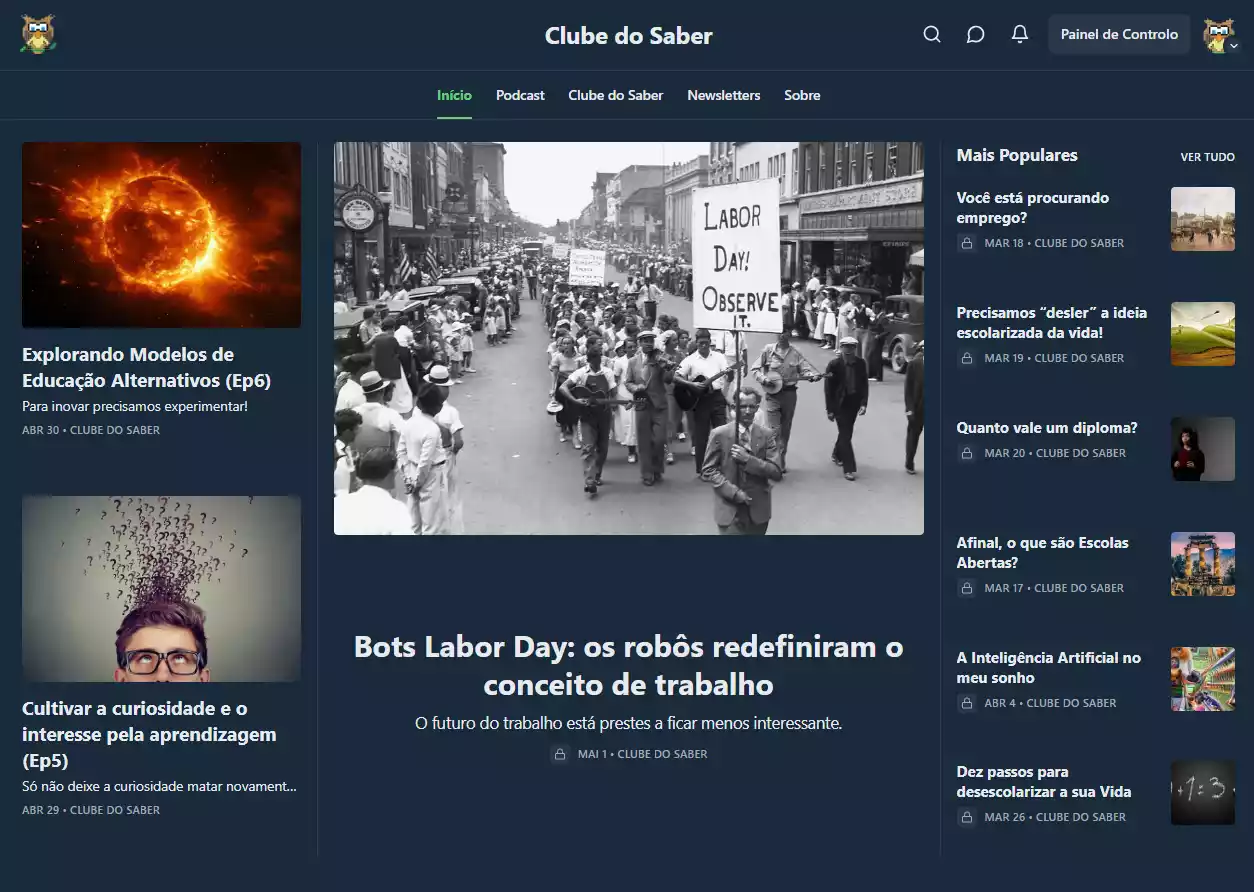Open Explorando Modelos de Educação Alternativos article

[146, 367]
